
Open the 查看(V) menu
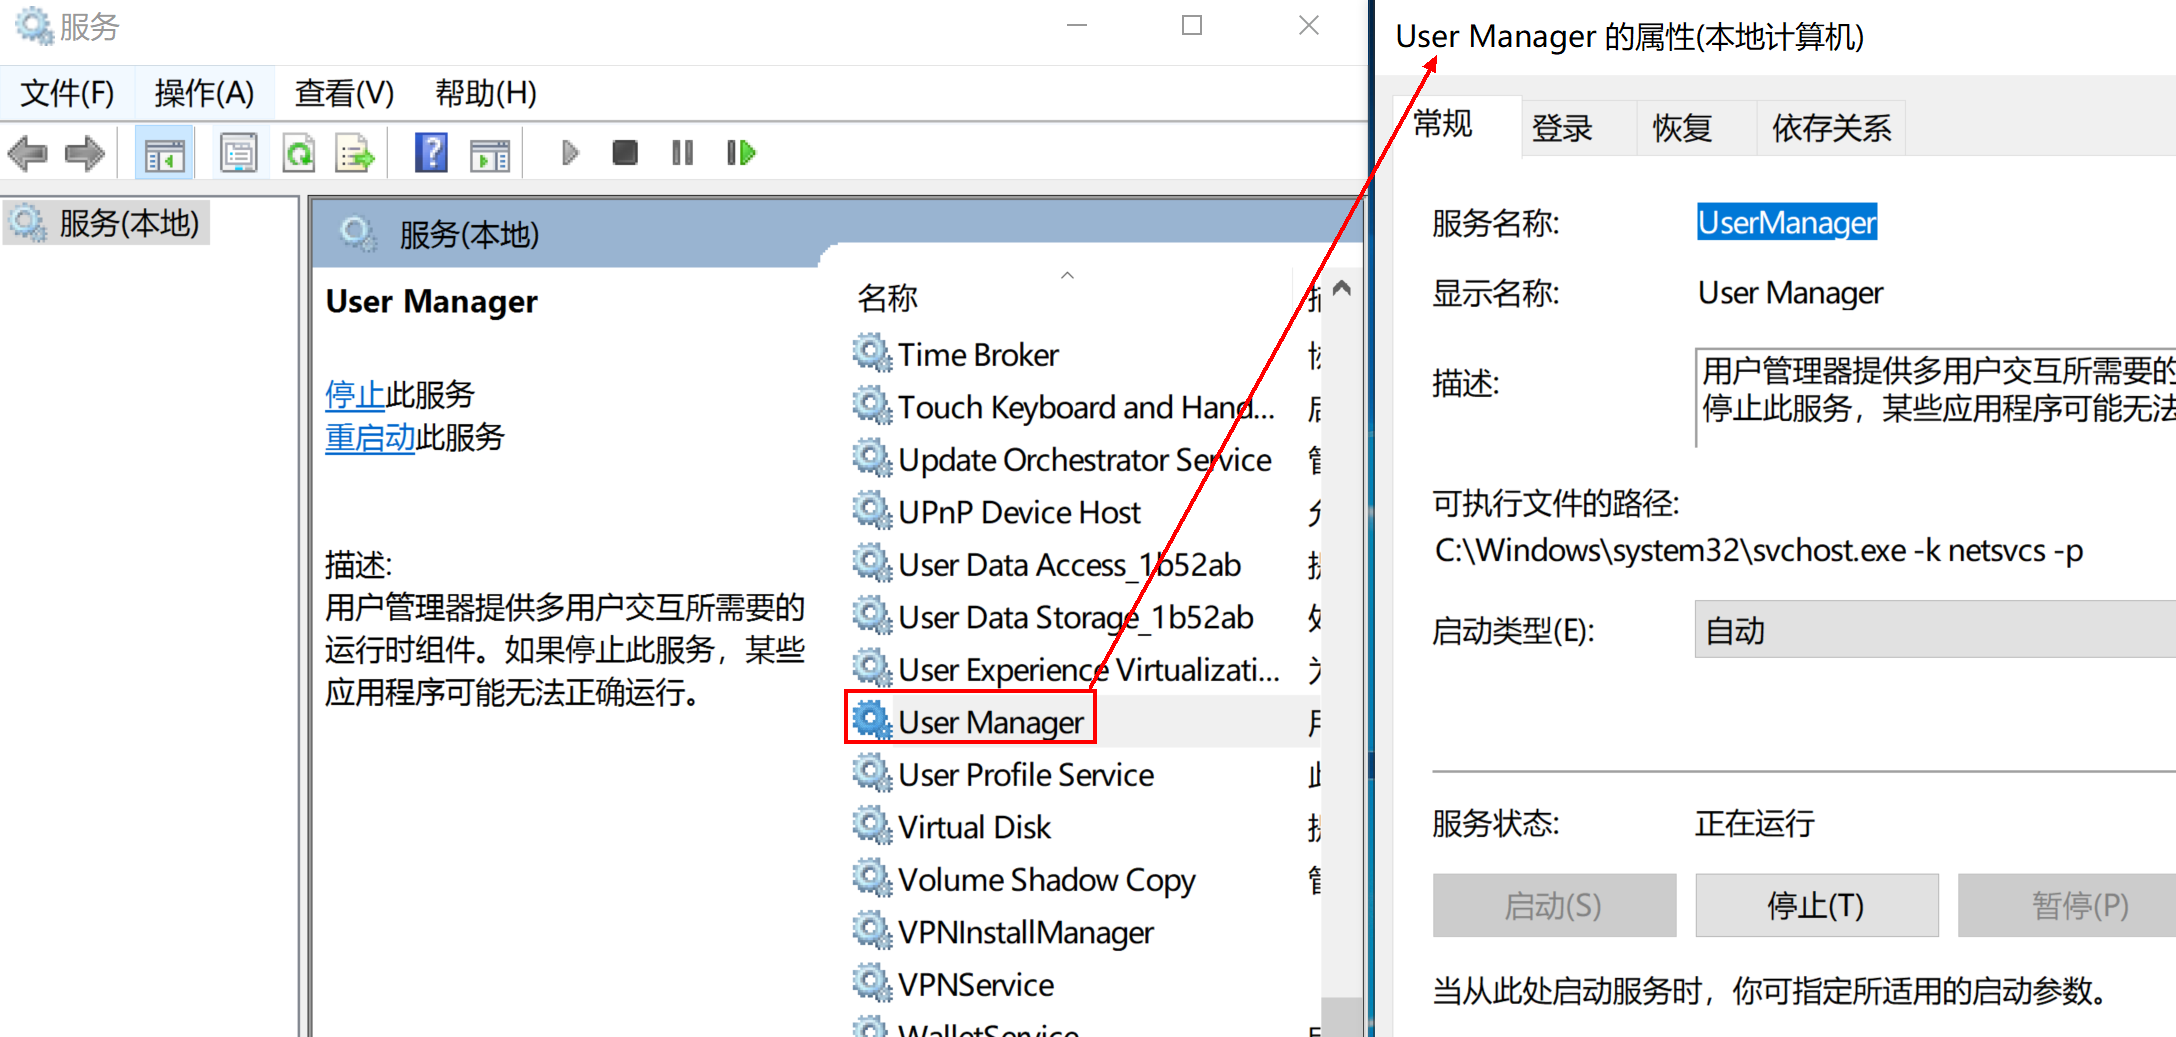pyautogui.click(x=344, y=93)
